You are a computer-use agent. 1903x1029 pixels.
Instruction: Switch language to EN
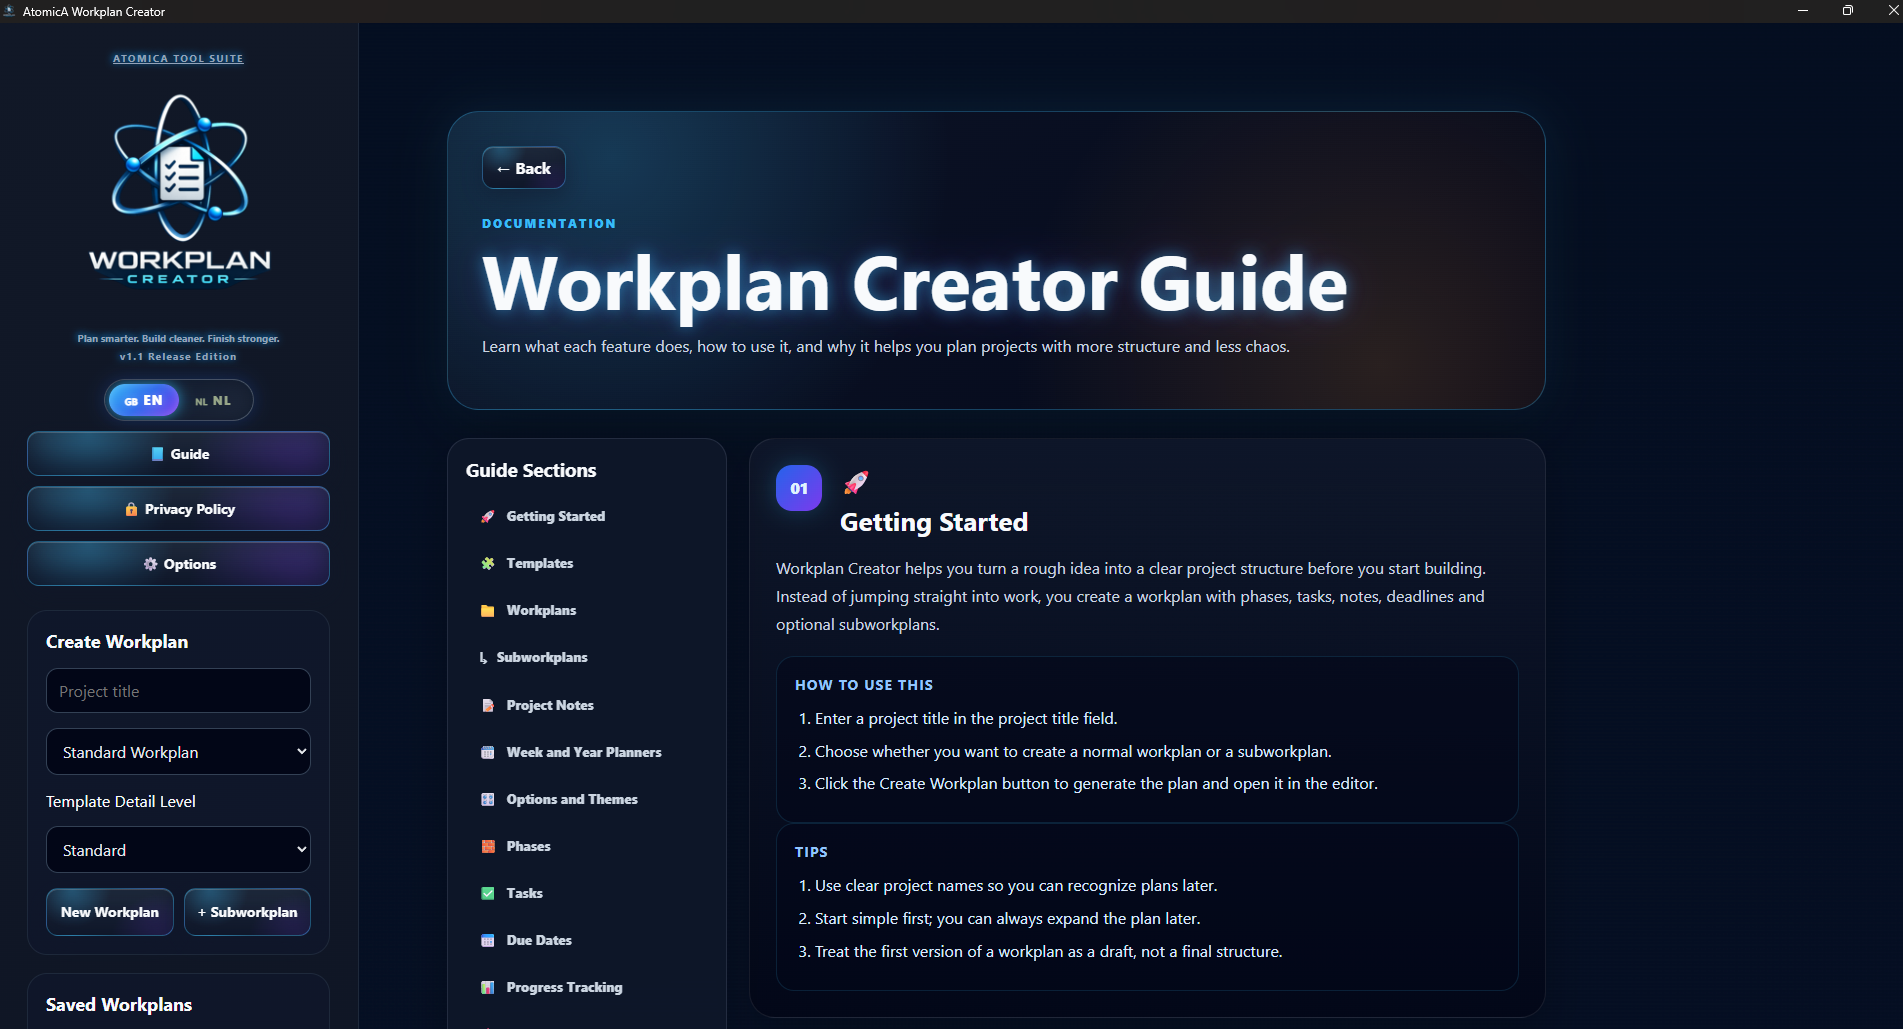click(x=144, y=400)
